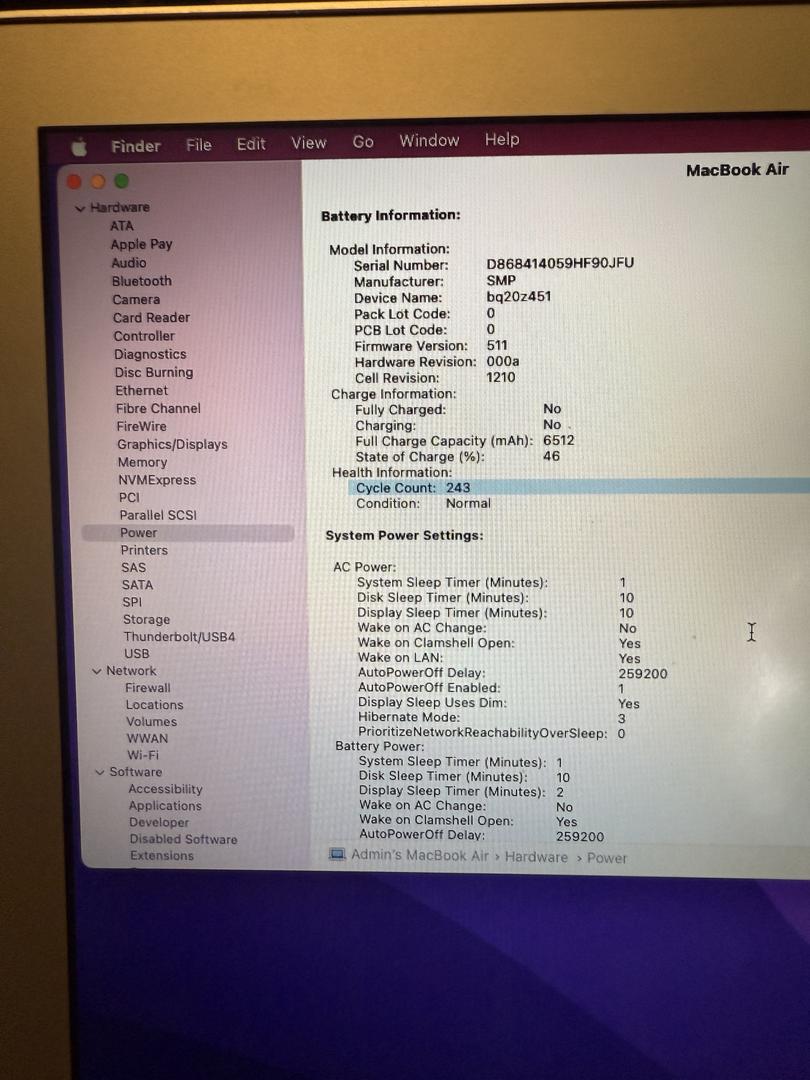Open the Apple menu
The width and height of the screenshot is (810, 1080).
(x=80, y=147)
